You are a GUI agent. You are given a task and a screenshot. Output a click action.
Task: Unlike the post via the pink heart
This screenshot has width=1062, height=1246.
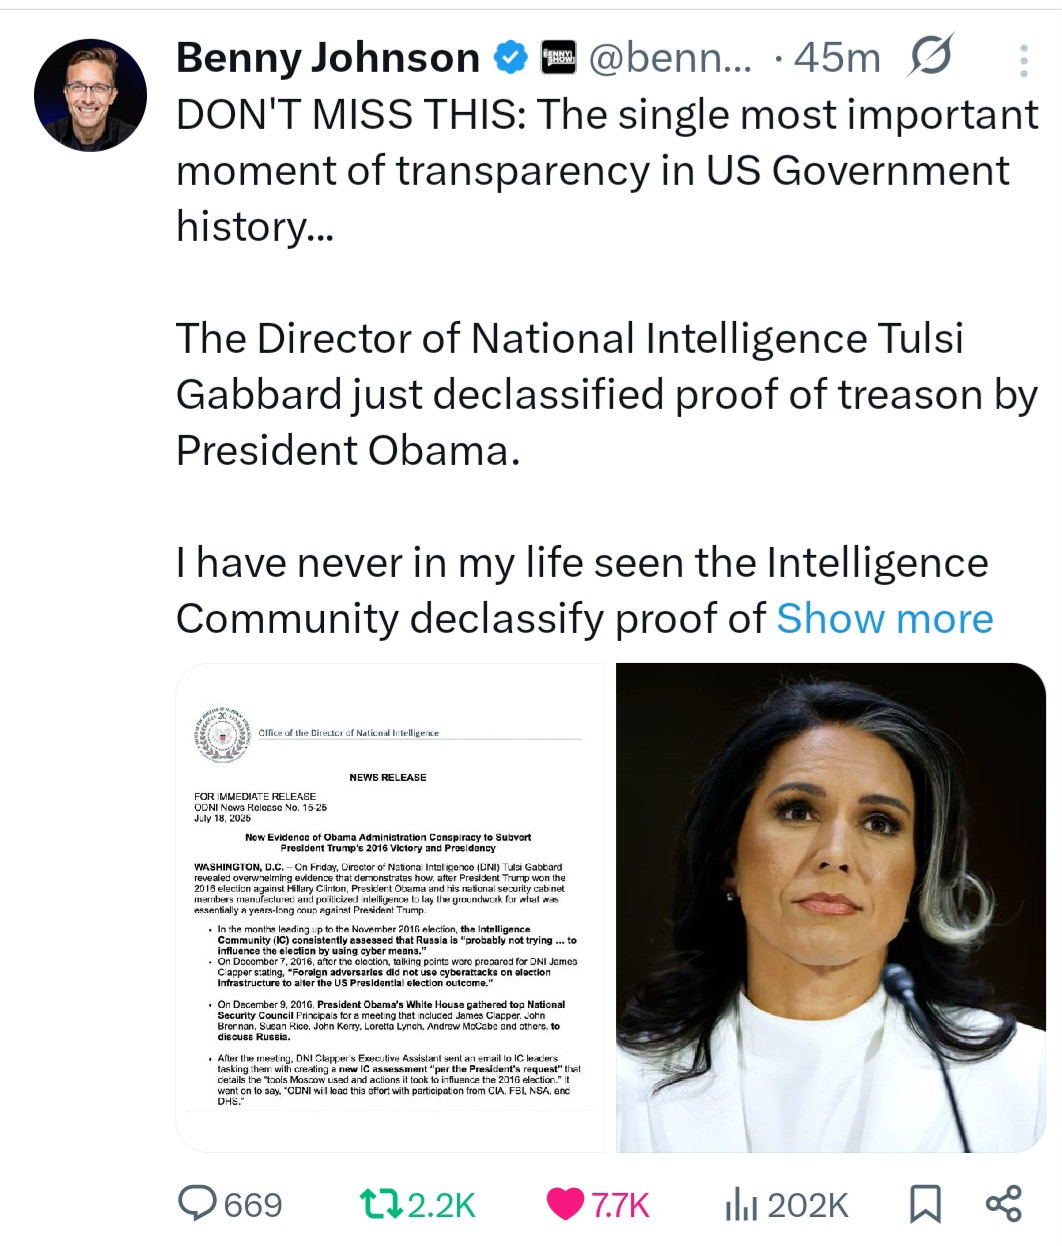tap(565, 1204)
